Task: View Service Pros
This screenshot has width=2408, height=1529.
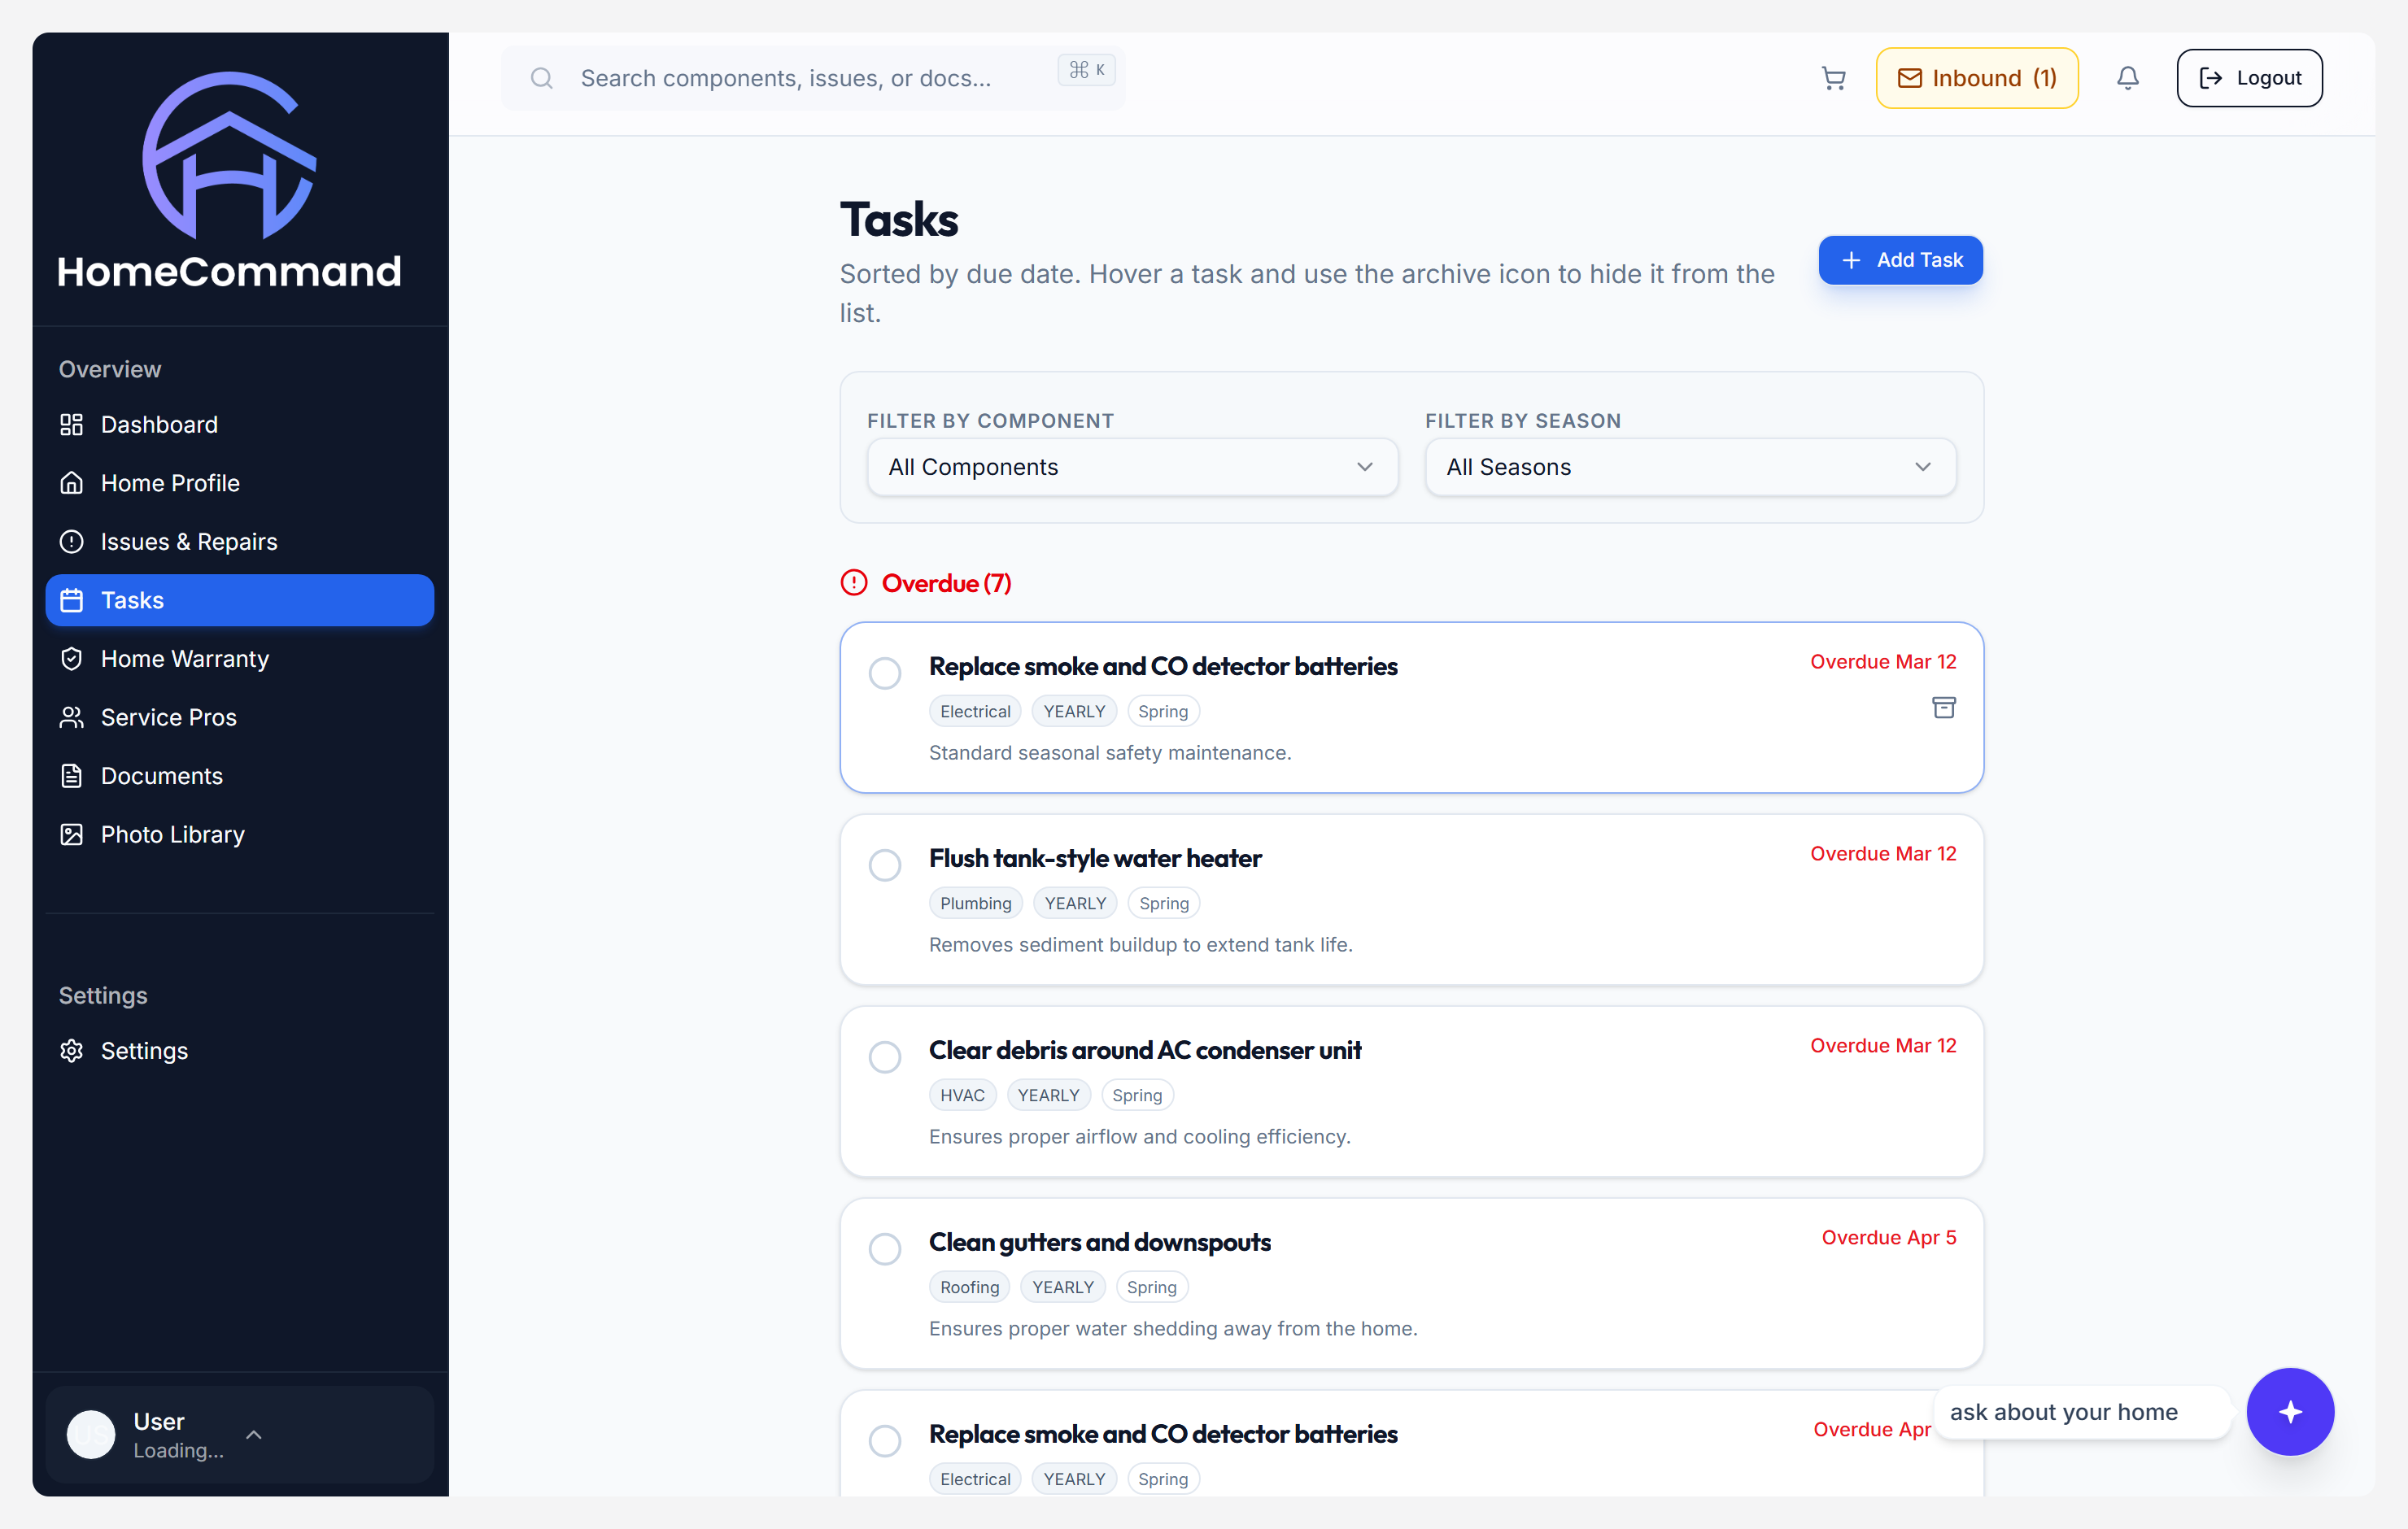Action: (240, 717)
